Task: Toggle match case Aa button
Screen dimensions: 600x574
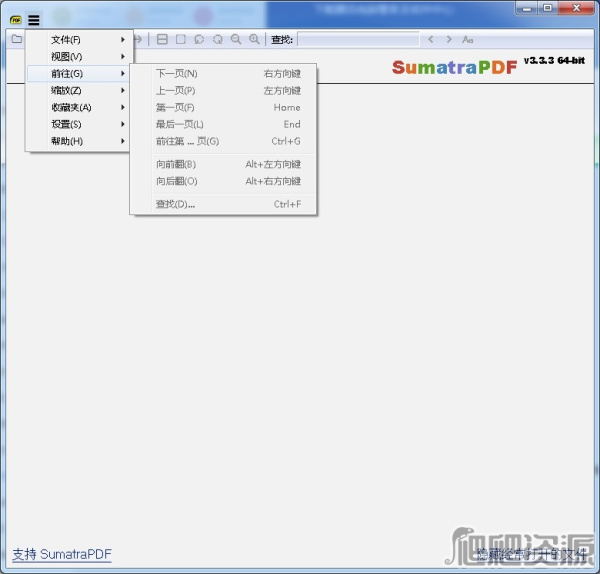Action: coord(467,40)
